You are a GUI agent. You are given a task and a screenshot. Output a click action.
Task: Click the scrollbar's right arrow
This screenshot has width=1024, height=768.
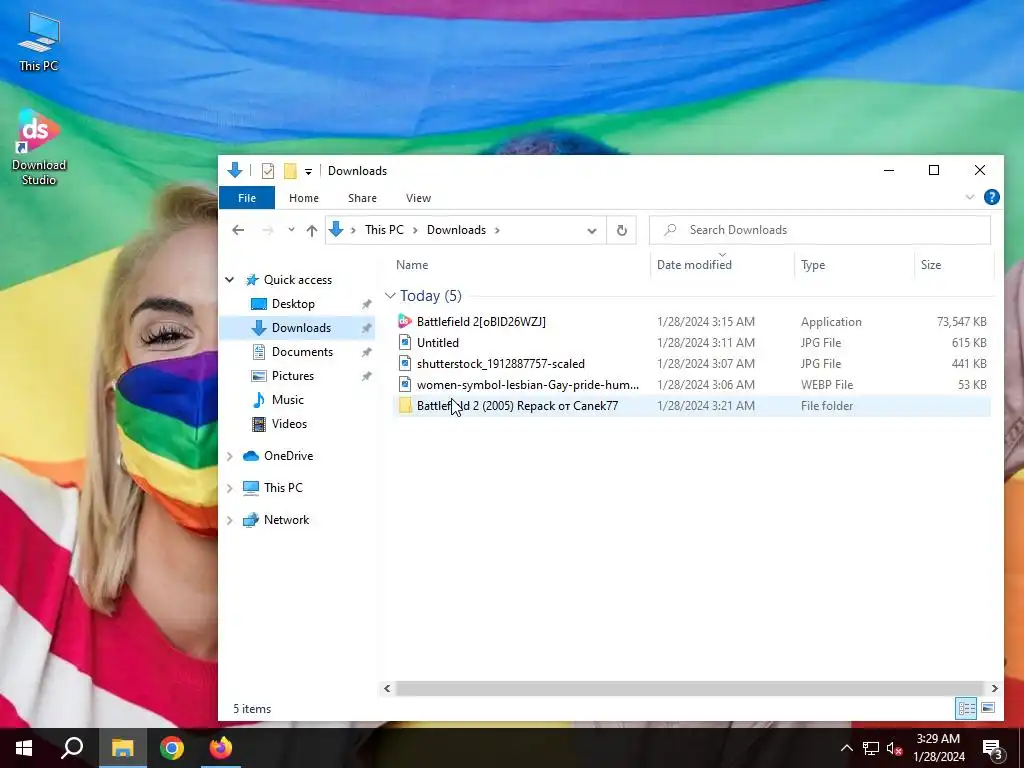(994, 688)
